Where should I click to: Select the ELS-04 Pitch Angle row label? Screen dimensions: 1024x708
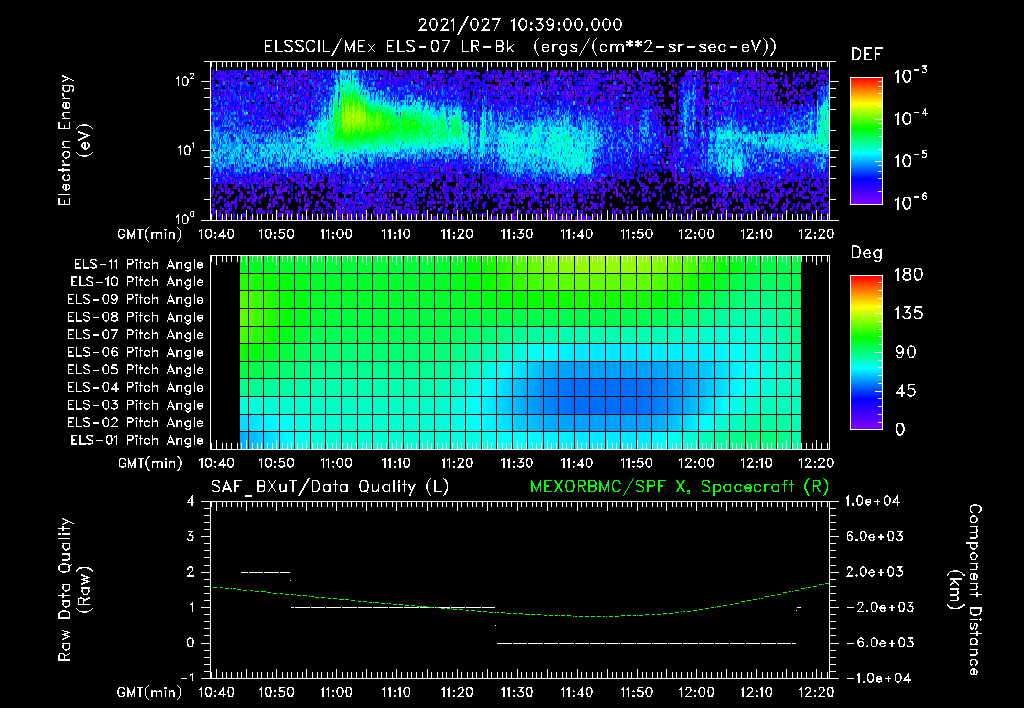[136, 387]
